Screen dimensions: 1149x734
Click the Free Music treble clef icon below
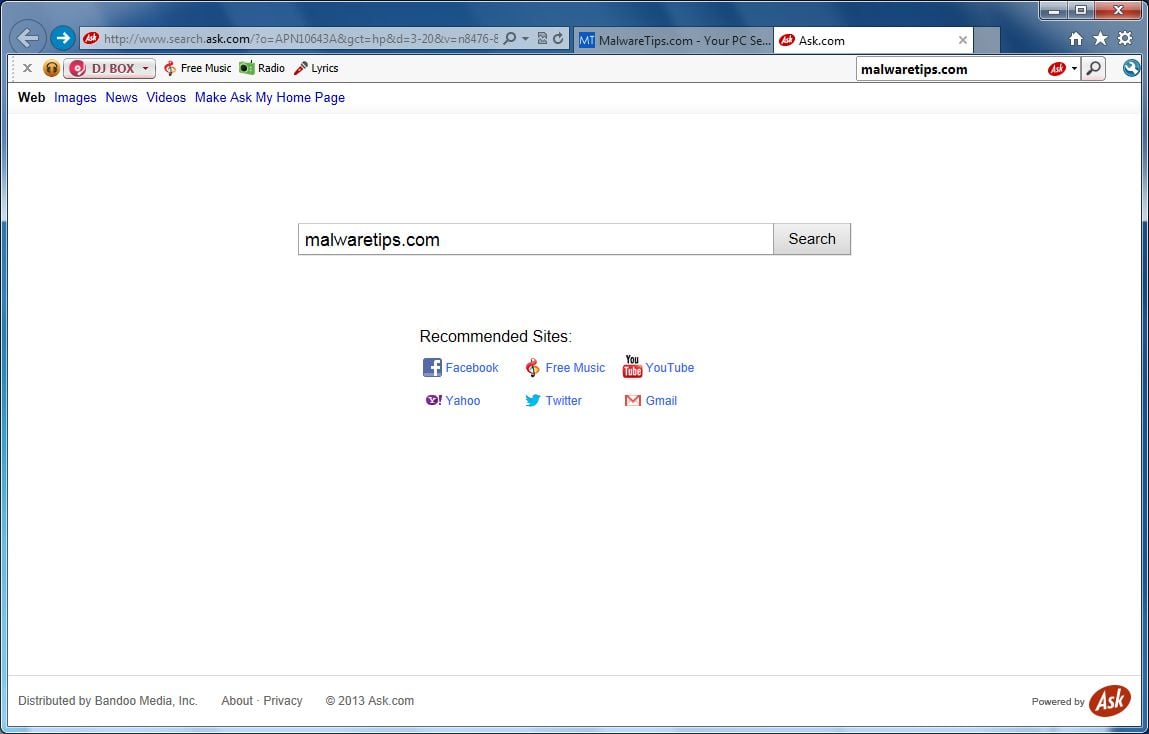pos(533,368)
